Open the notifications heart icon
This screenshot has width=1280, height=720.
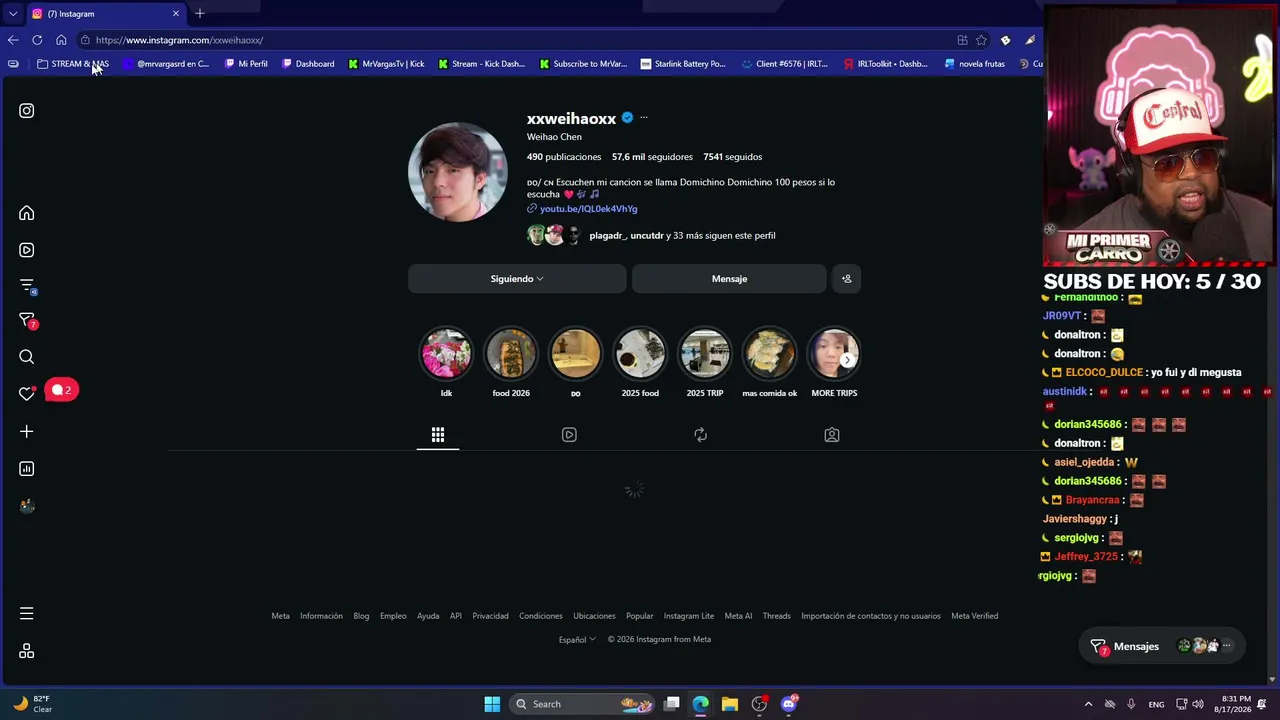click(27, 393)
